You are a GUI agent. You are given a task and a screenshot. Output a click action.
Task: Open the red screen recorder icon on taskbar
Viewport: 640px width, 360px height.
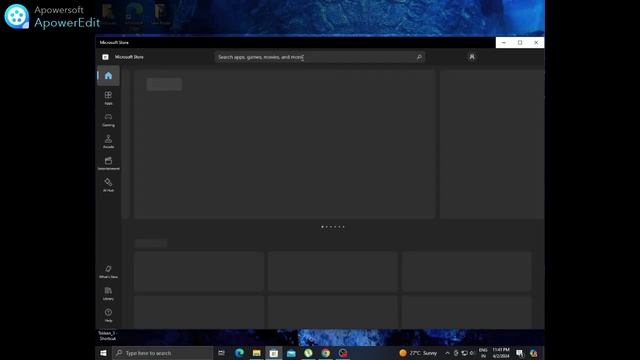click(343, 353)
